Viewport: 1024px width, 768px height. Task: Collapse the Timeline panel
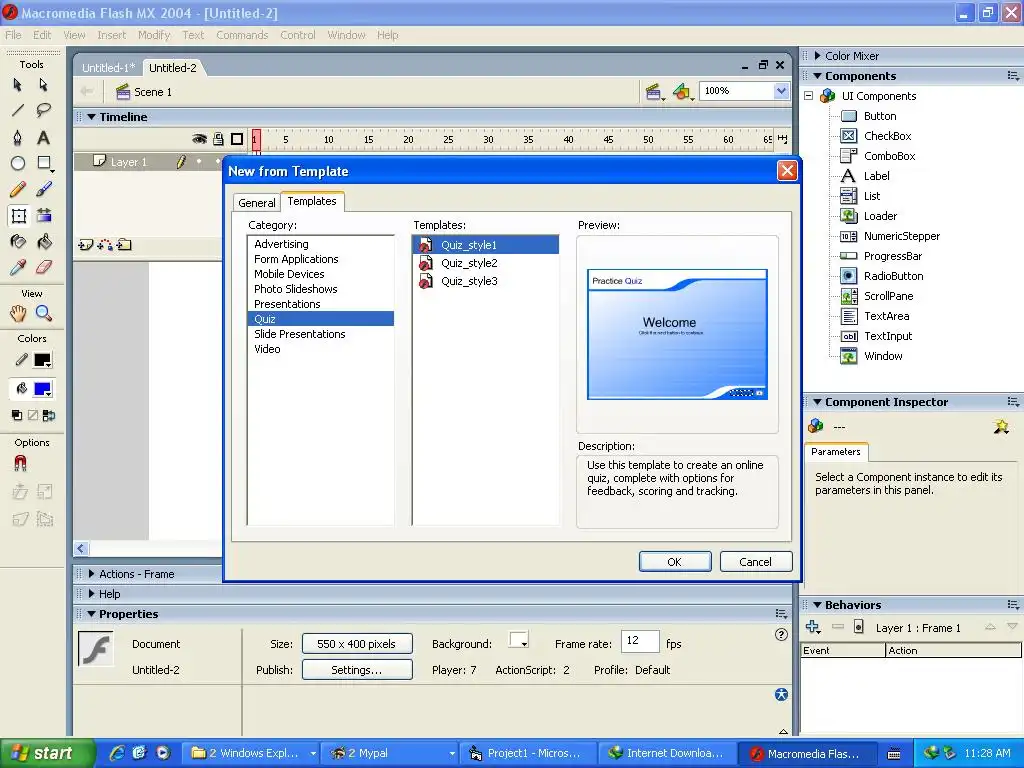pos(91,117)
